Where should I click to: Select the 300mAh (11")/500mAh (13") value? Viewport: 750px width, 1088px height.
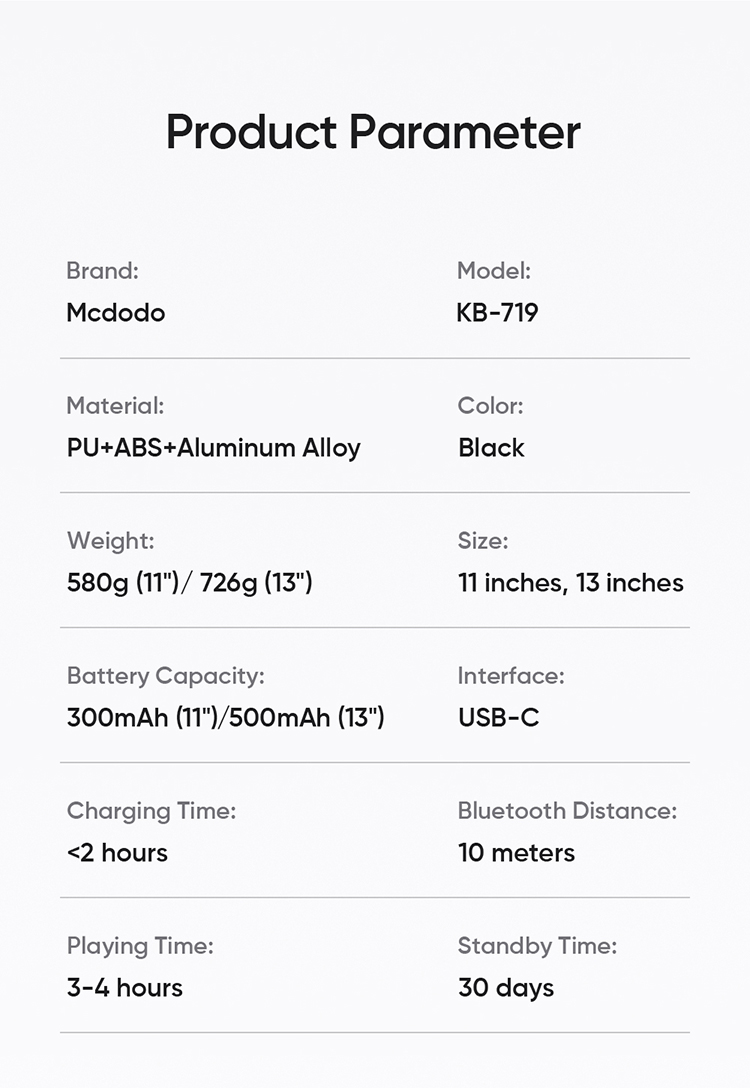coord(225,718)
